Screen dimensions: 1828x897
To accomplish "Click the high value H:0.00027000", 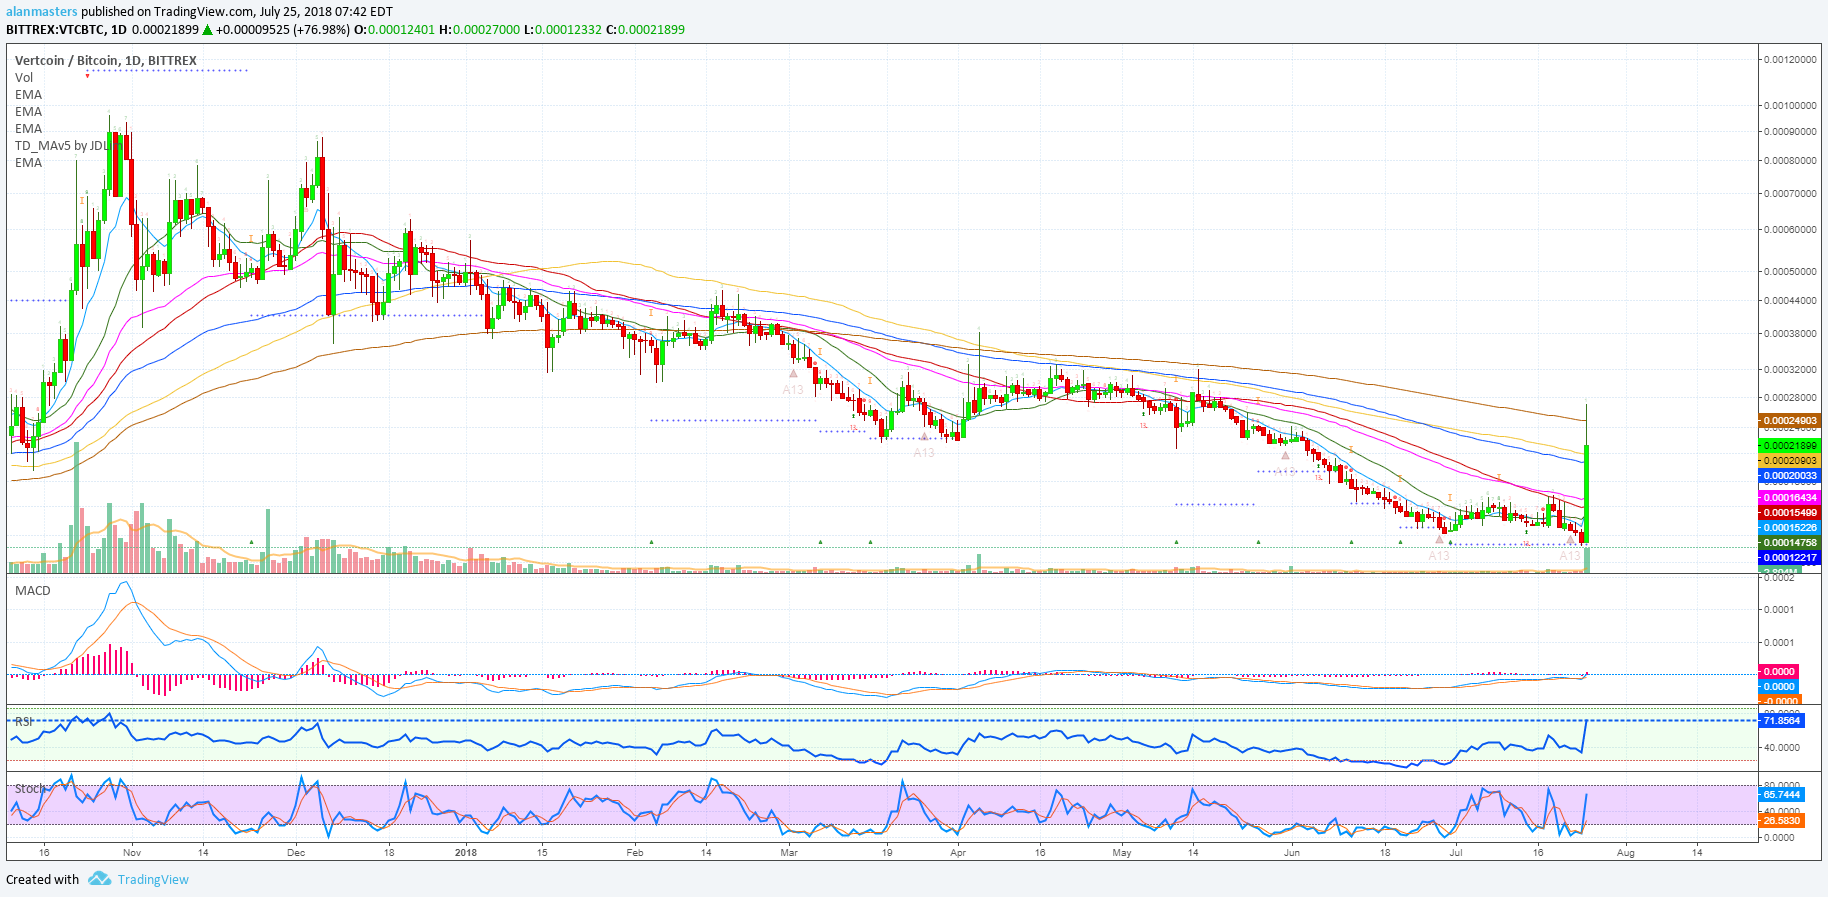I will pos(480,30).
